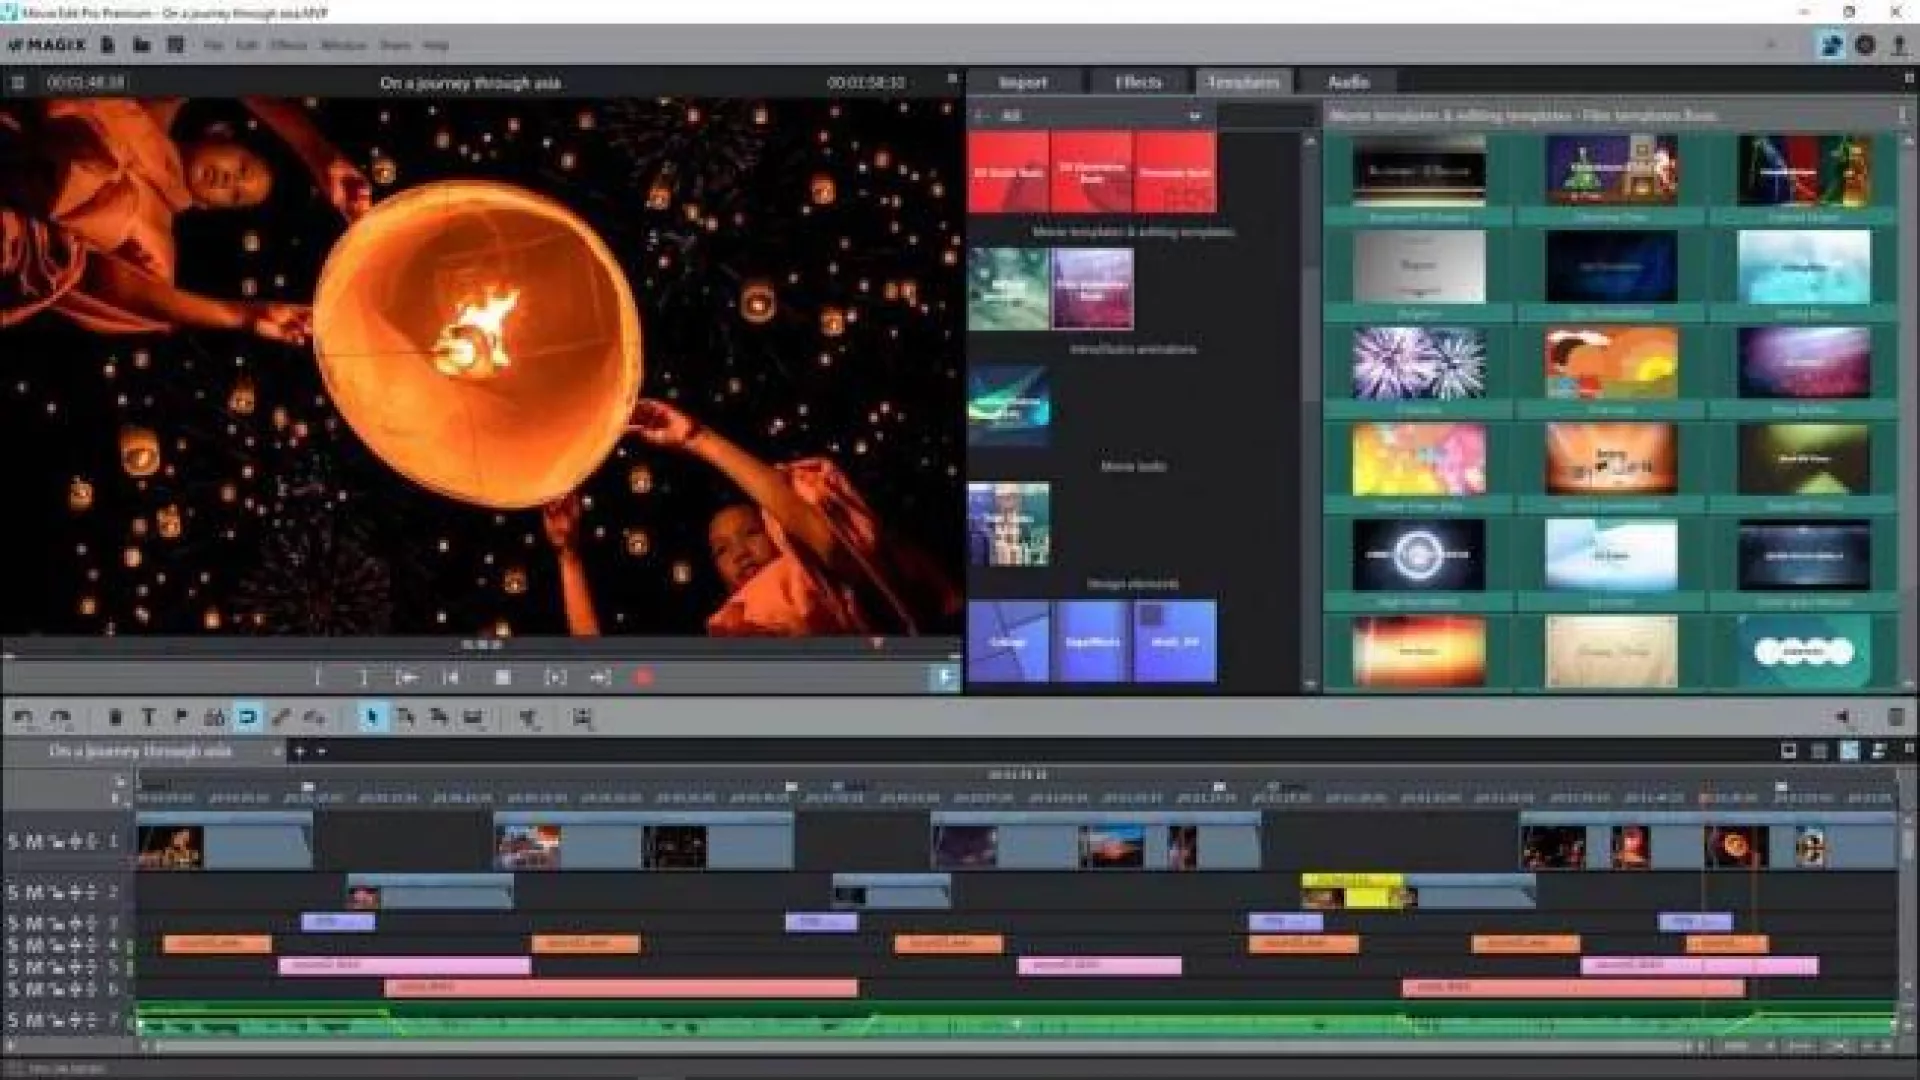Toggle Solo on track 7

point(13,1021)
